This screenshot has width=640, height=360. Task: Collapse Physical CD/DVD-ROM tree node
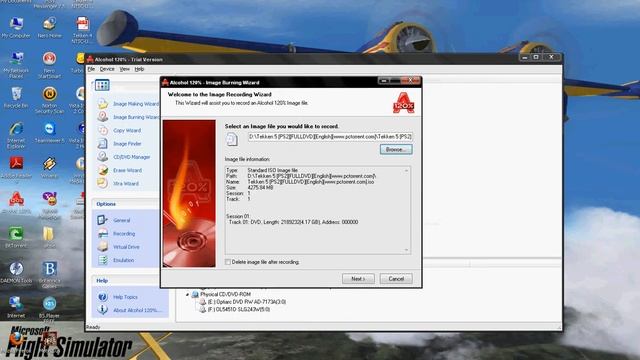tap(188, 294)
